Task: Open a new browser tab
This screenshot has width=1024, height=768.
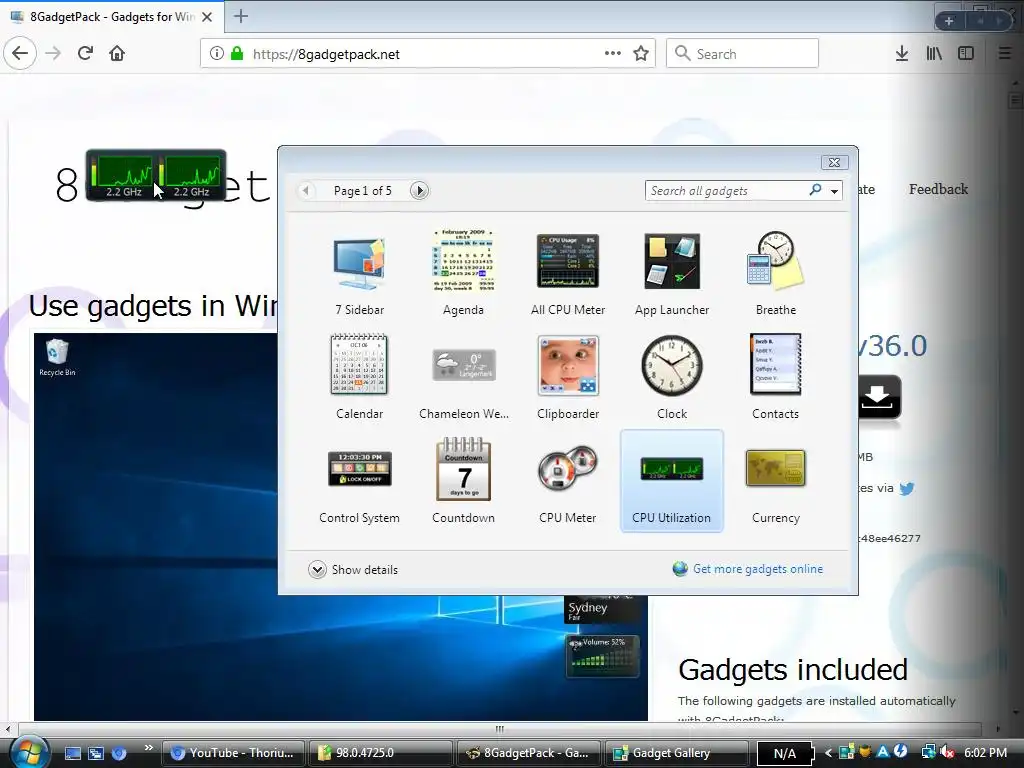Action: (x=241, y=16)
